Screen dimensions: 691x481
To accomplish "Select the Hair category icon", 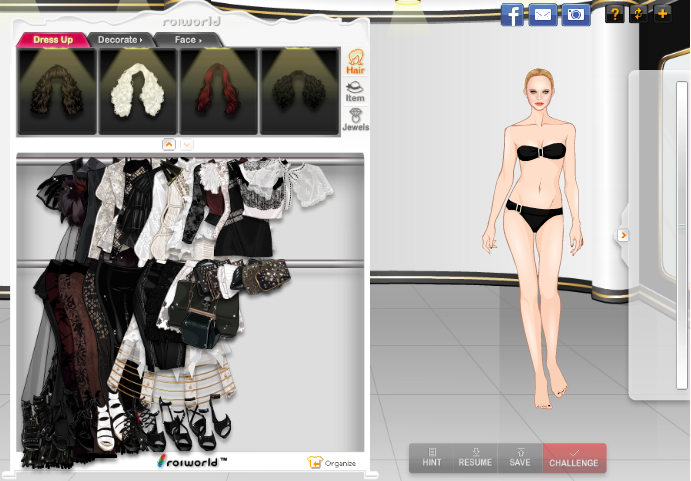I will tap(355, 62).
